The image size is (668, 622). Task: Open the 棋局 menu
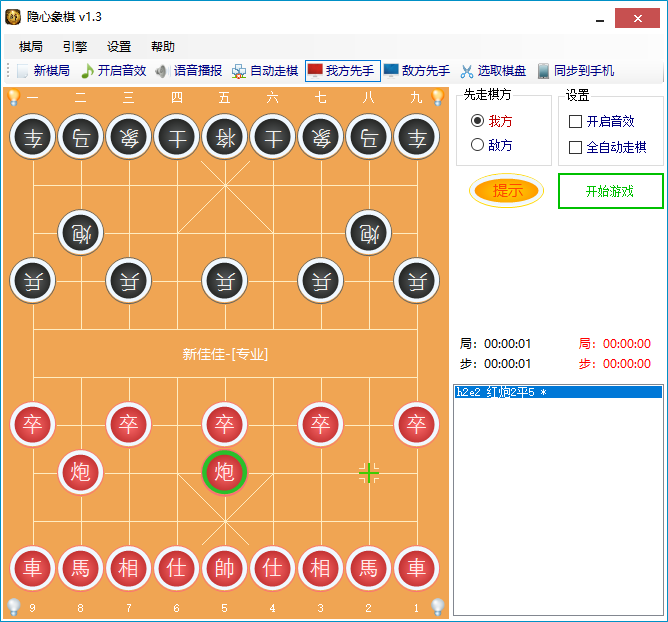click(31, 46)
